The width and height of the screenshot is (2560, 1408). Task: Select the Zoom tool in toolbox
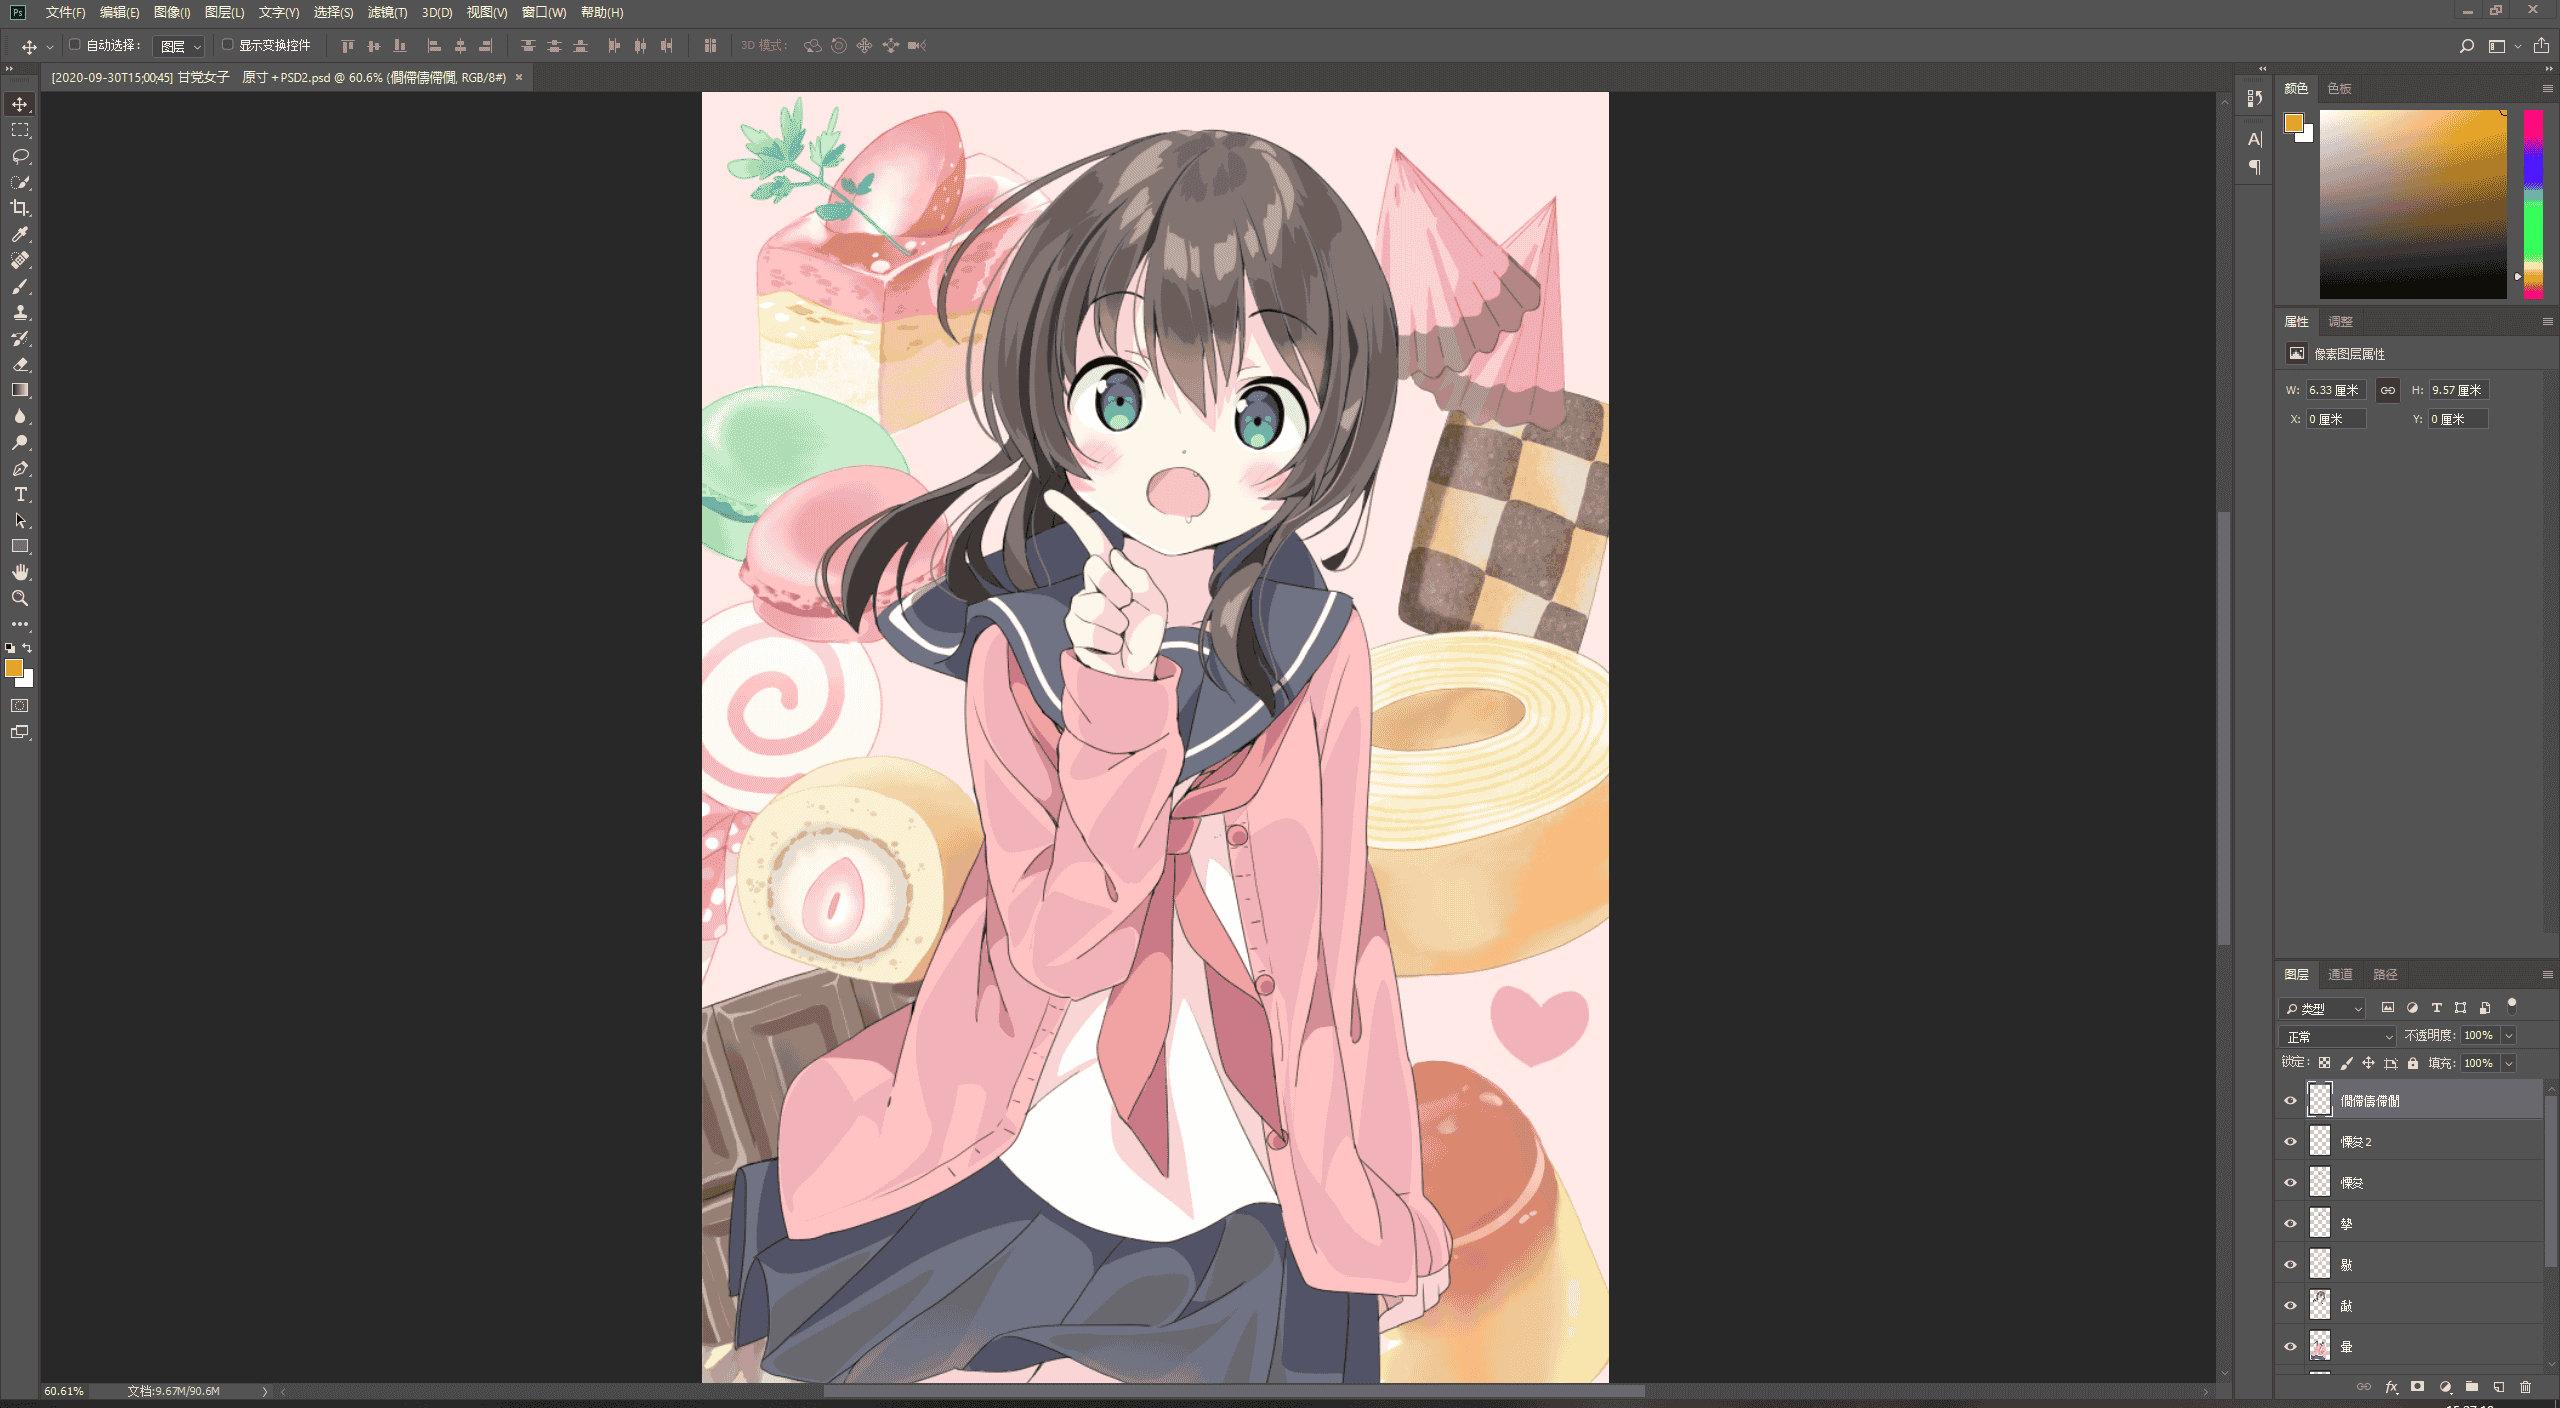(x=20, y=598)
